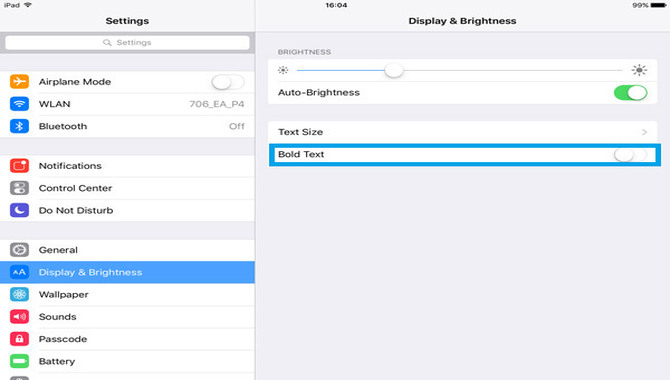
Task: Tap the Bluetooth icon in sidebar
Action: [x=19, y=126]
